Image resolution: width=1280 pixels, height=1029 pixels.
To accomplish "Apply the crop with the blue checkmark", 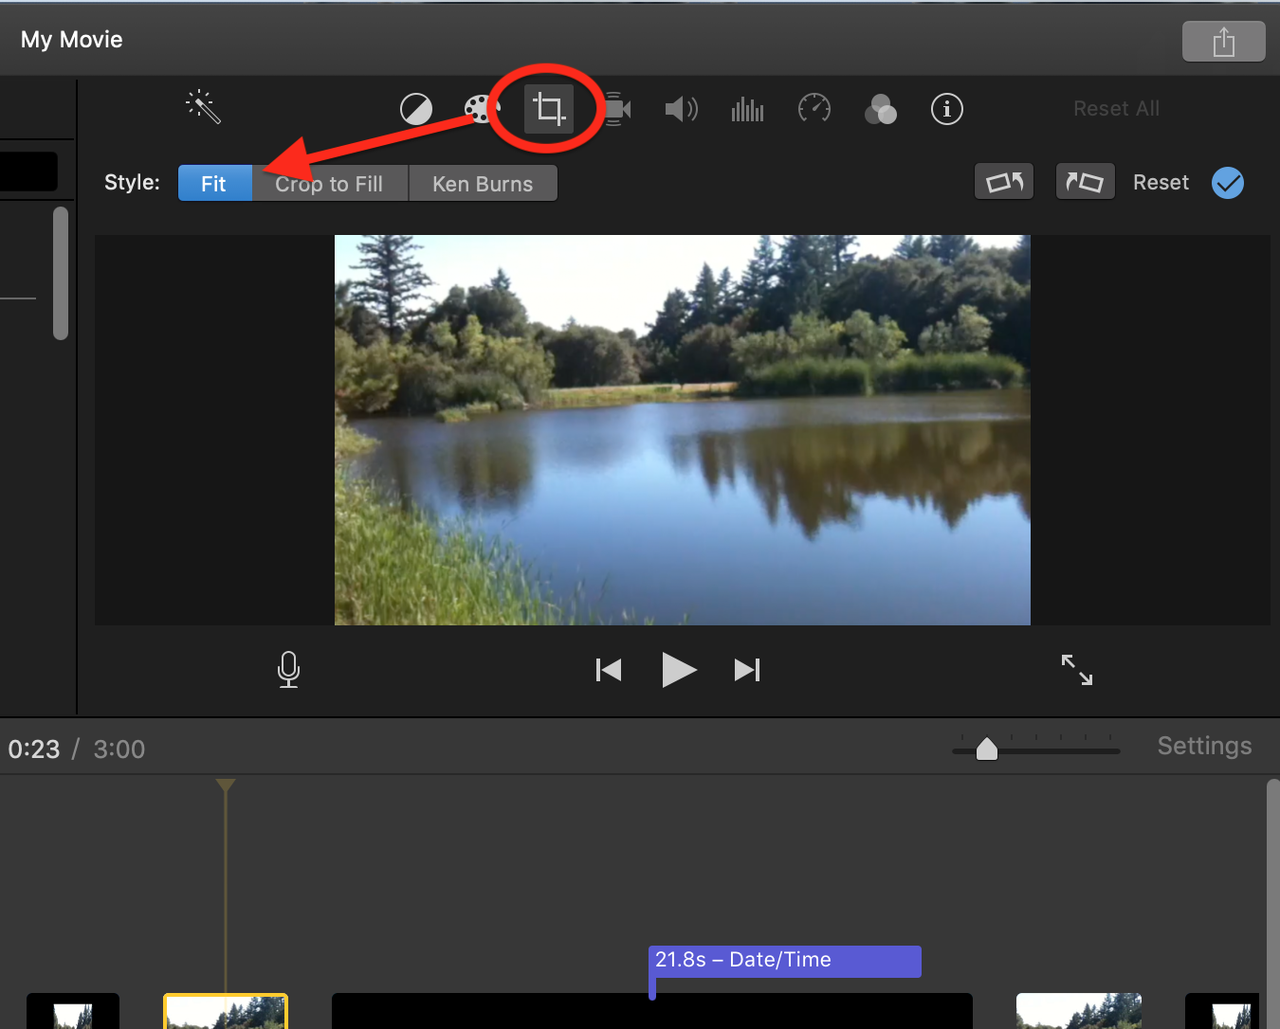I will pos(1228,183).
